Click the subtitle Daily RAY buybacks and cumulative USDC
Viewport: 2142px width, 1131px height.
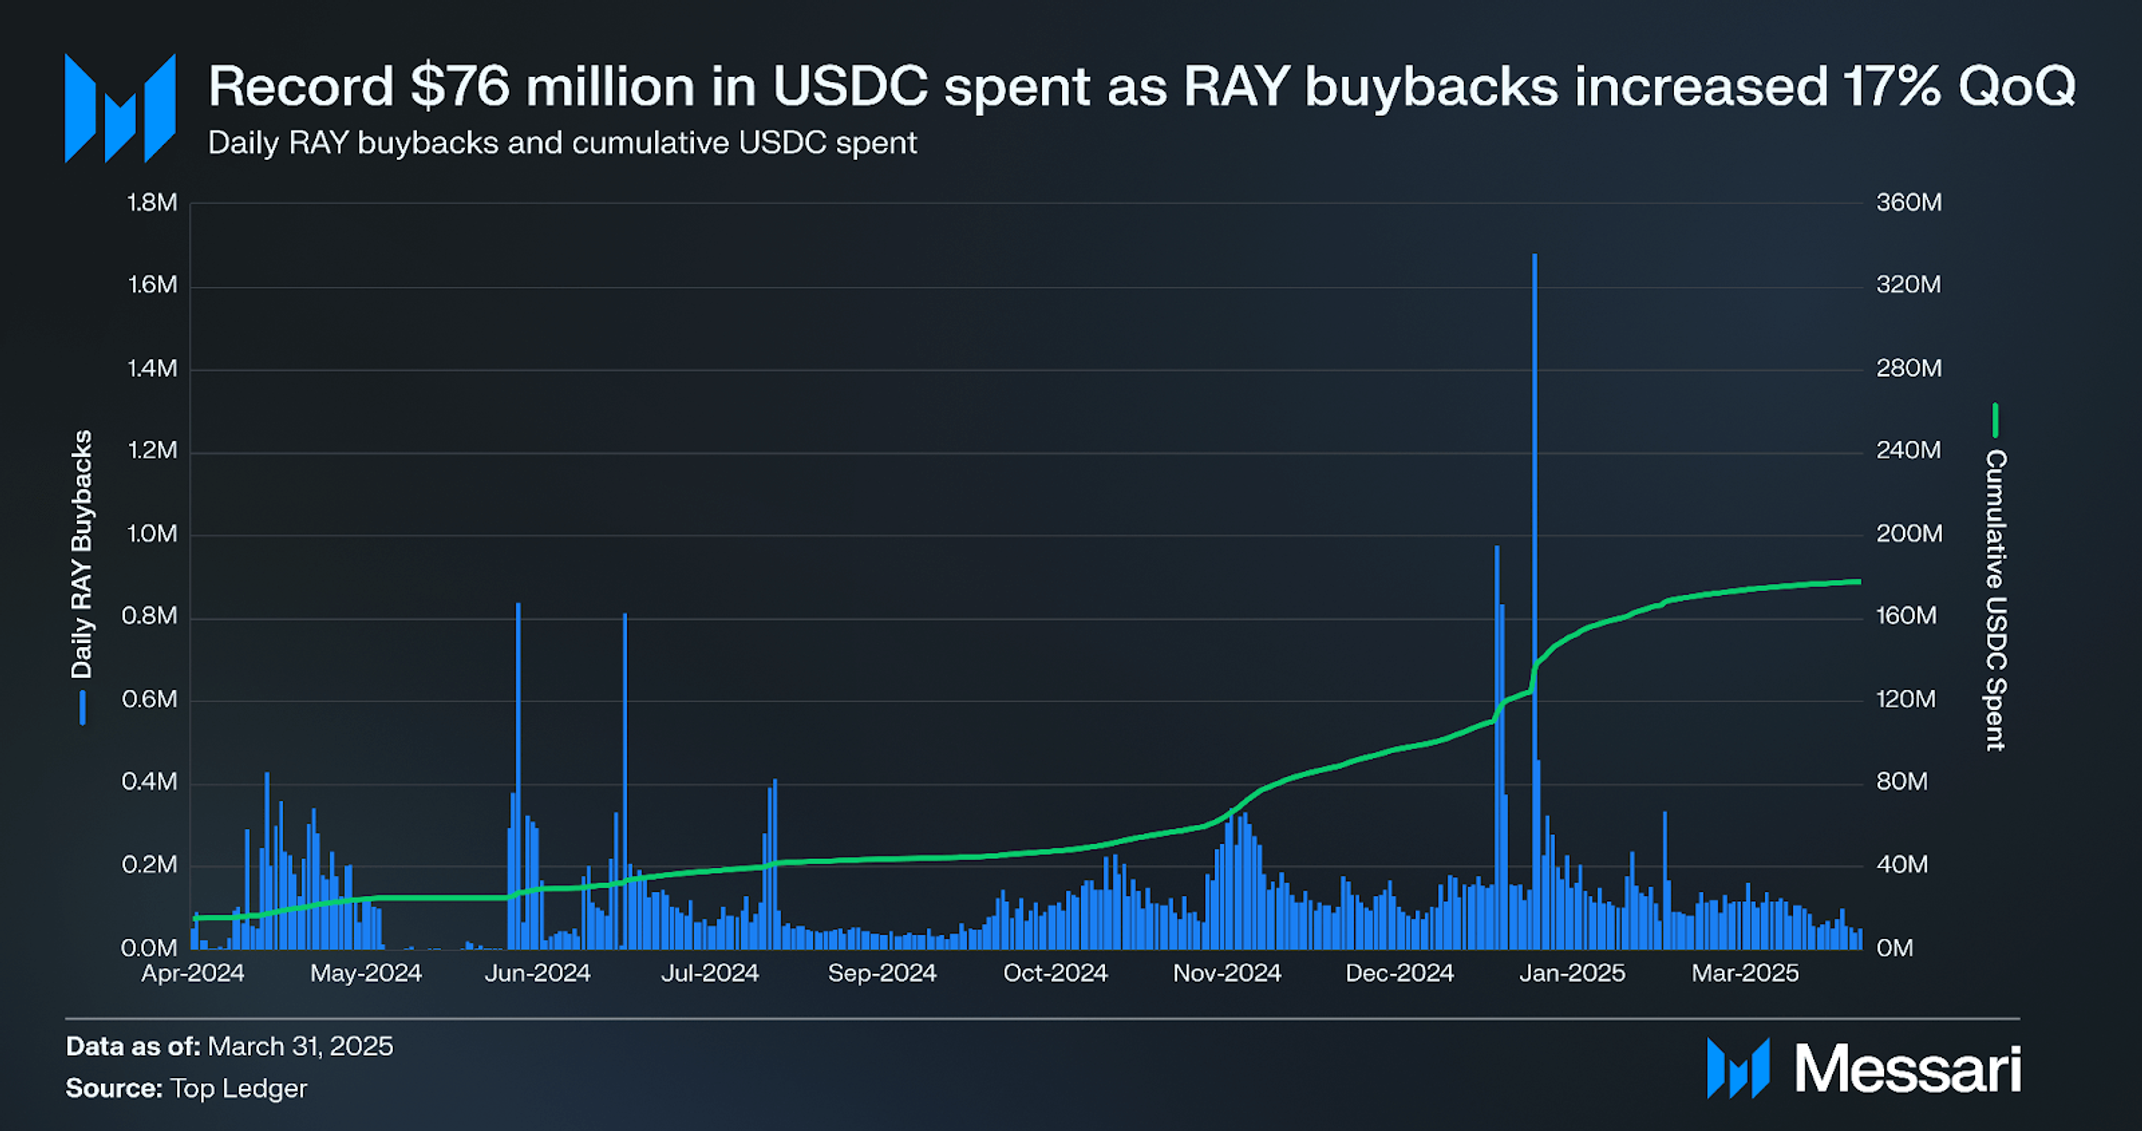(562, 143)
